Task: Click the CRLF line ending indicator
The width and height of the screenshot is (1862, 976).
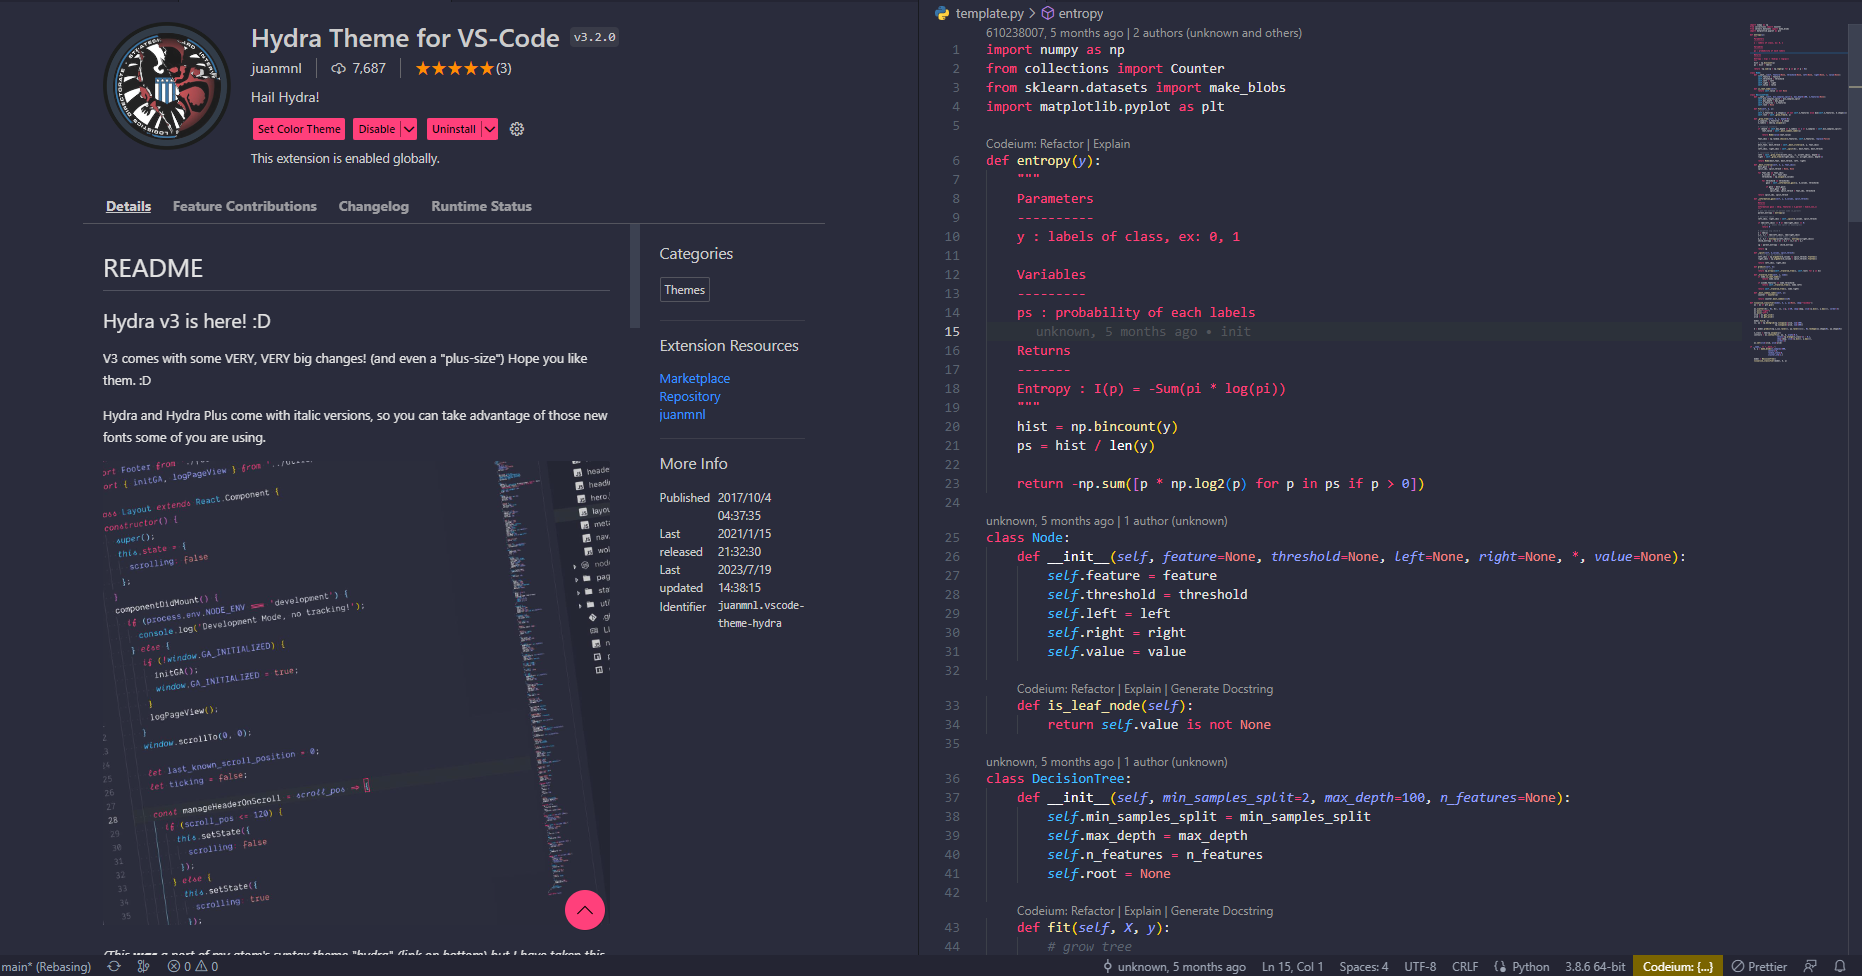Action: coord(1465,966)
